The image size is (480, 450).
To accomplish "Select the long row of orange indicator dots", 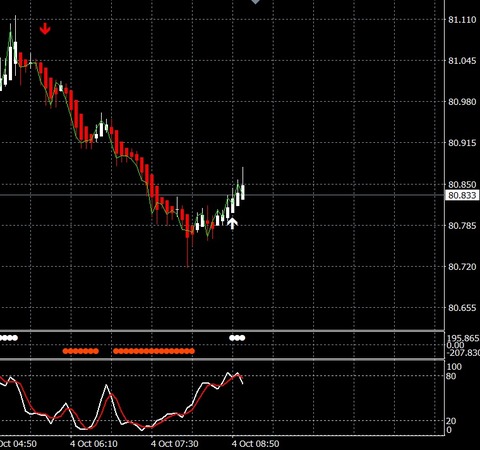I will pyautogui.click(x=154, y=351).
